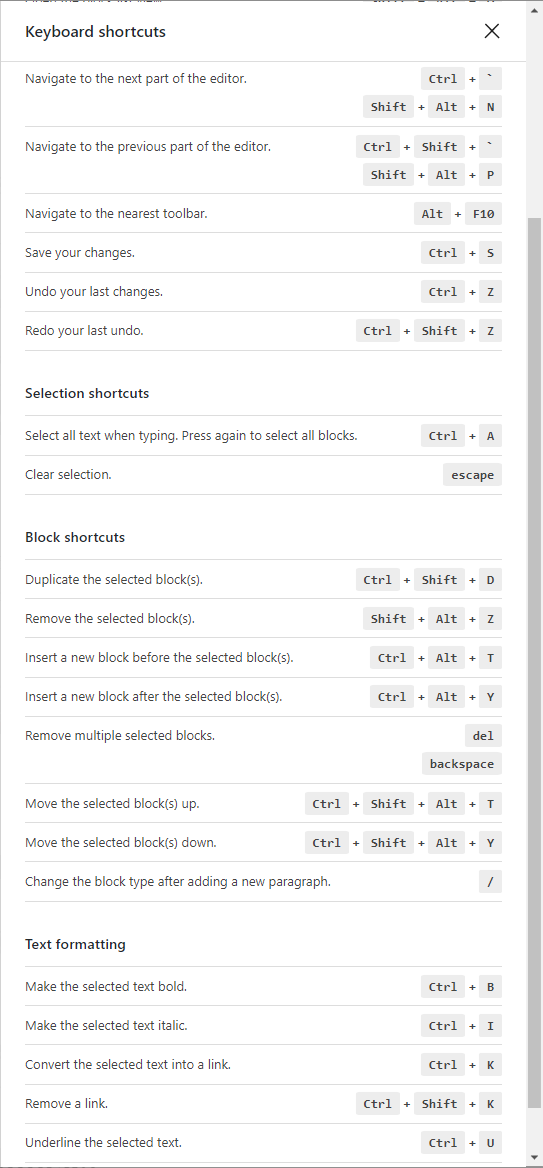Click the F10 key badge
This screenshot has height=1168, width=543.
483,214
